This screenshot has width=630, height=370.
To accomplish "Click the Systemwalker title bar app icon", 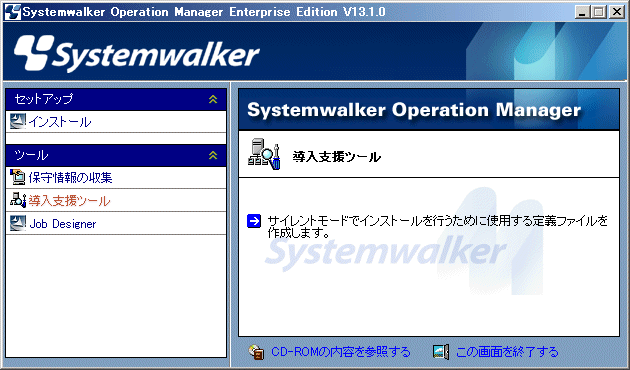I will pos(12,12).
